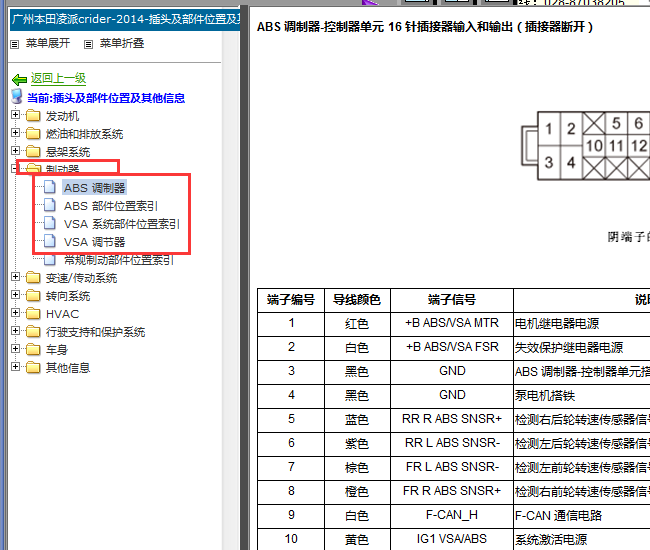Click the HVAC folder icon
Image resolution: width=650 pixels, height=550 pixels.
(33, 313)
